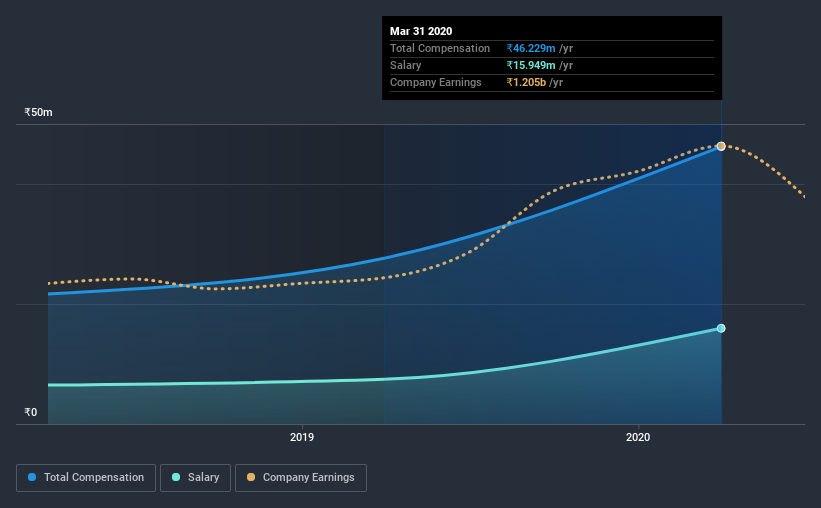Click the tooltip's Salary row label
The image size is (821, 508).
(405, 65)
